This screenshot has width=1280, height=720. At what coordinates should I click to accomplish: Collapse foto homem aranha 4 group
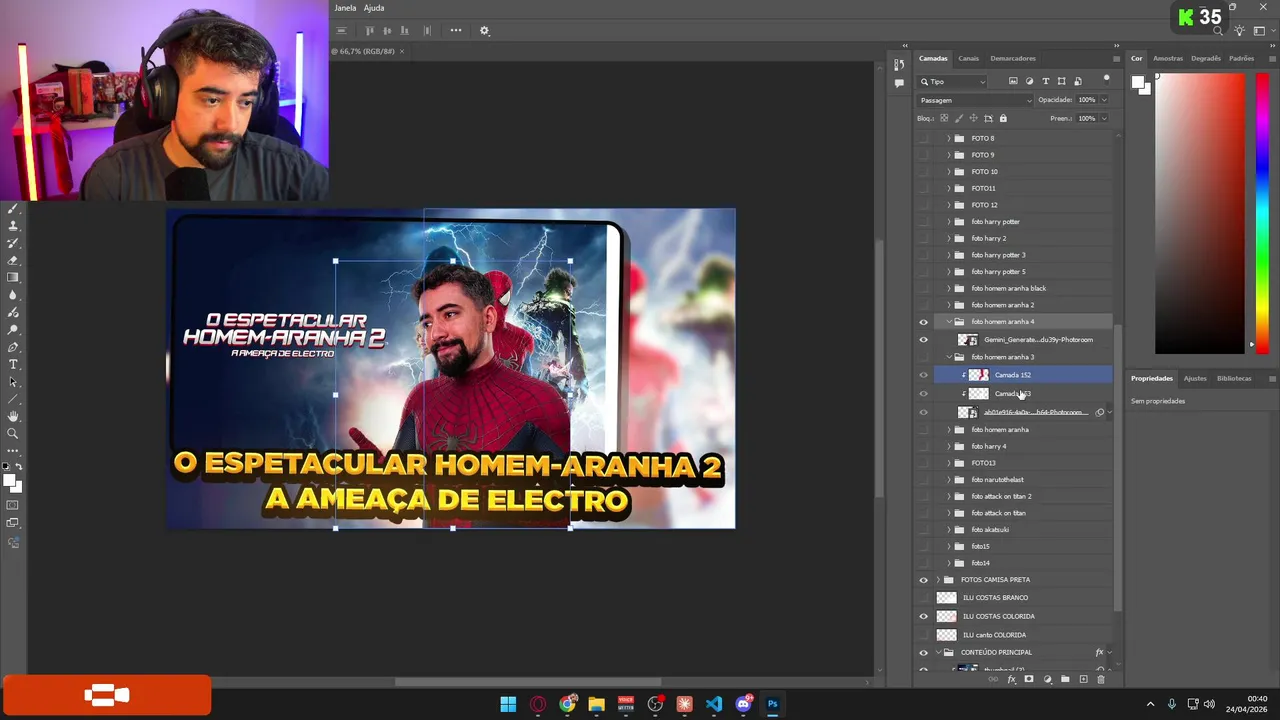tap(949, 322)
